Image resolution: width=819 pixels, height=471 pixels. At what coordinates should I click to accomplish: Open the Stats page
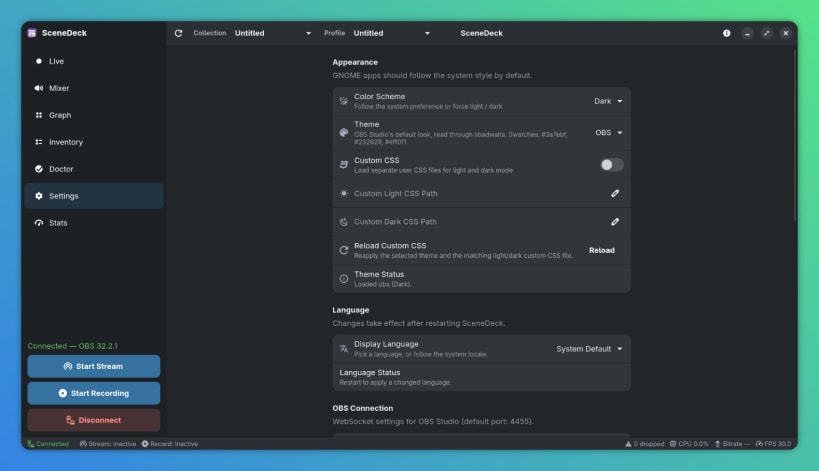point(94,223)
